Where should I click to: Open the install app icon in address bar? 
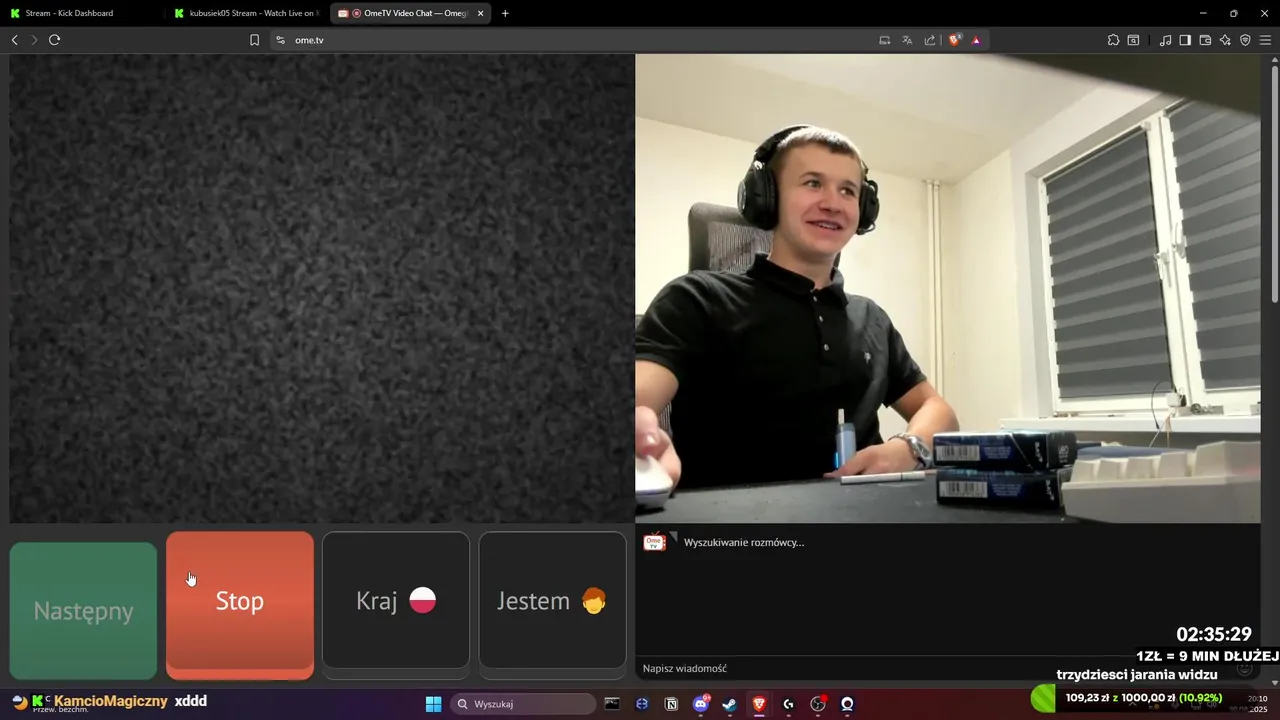tap(884, 40)
